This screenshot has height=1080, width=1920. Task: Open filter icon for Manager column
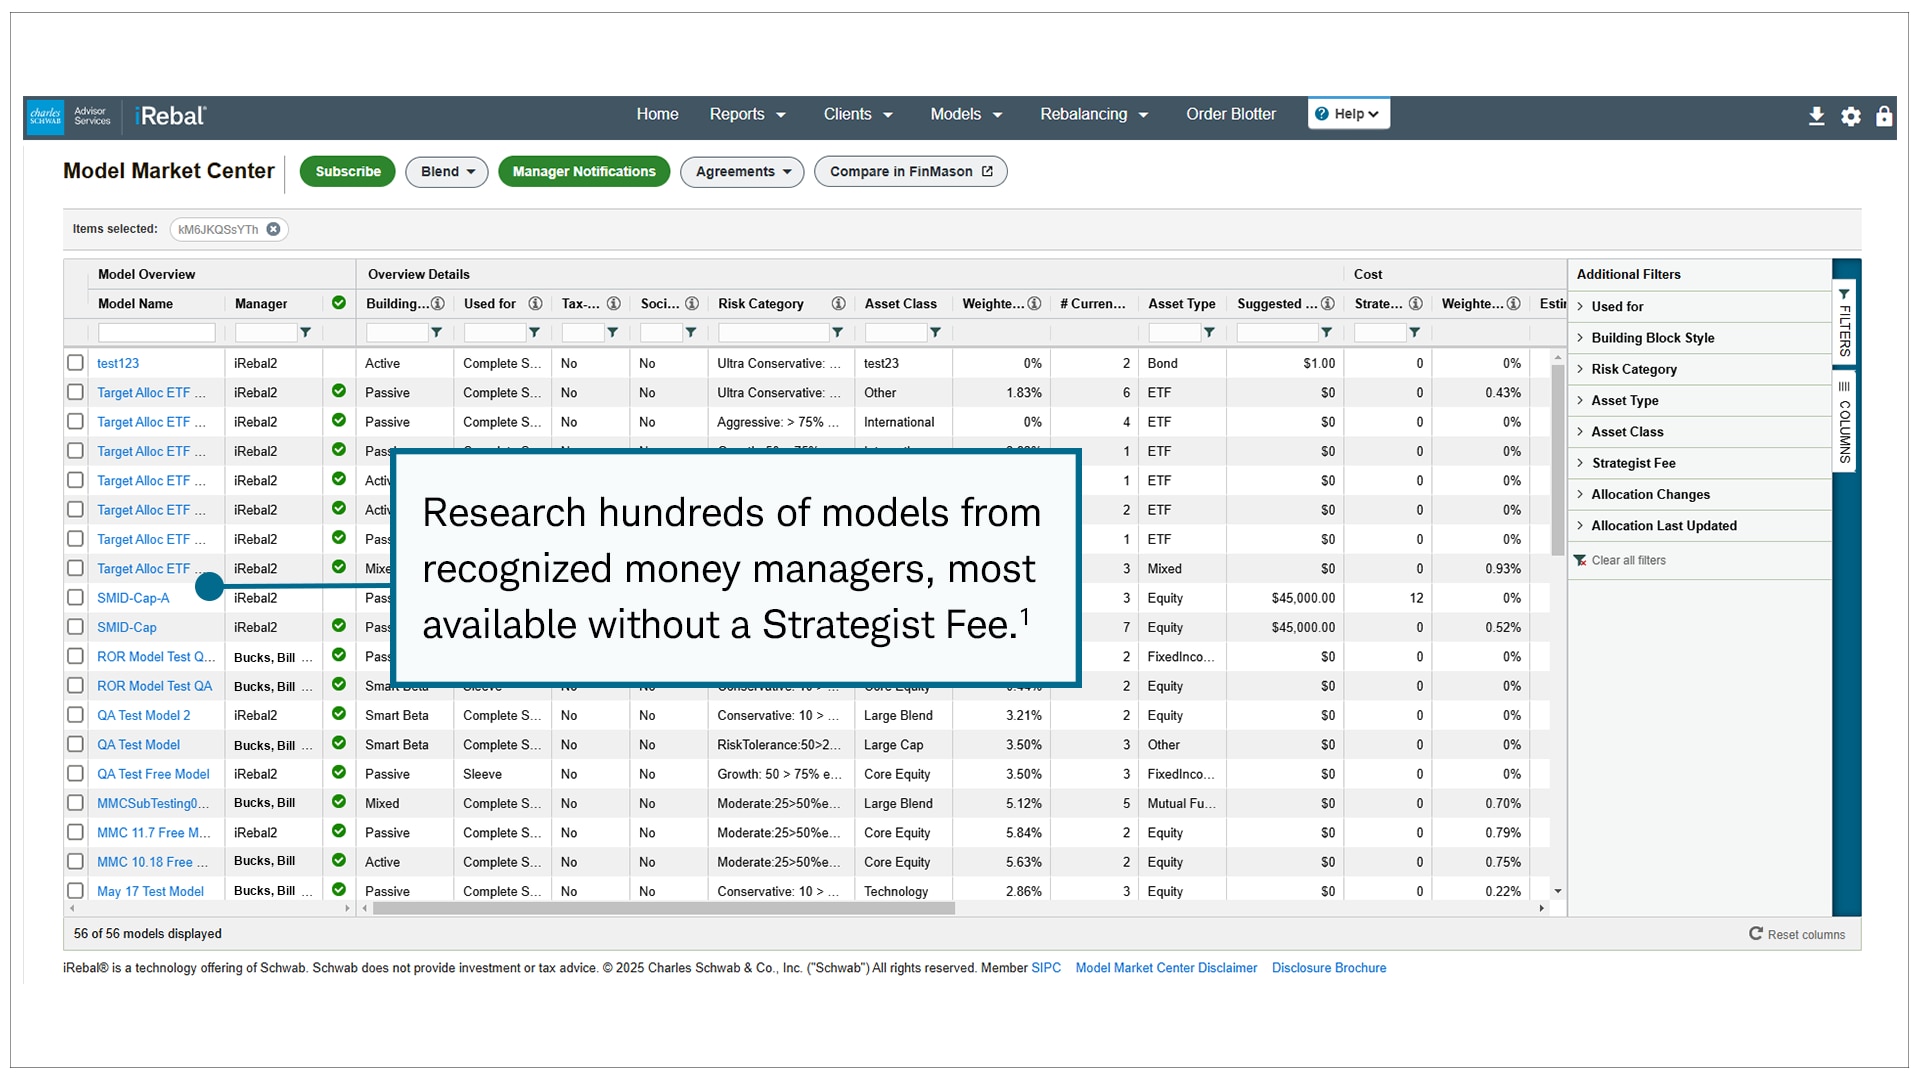306,332
